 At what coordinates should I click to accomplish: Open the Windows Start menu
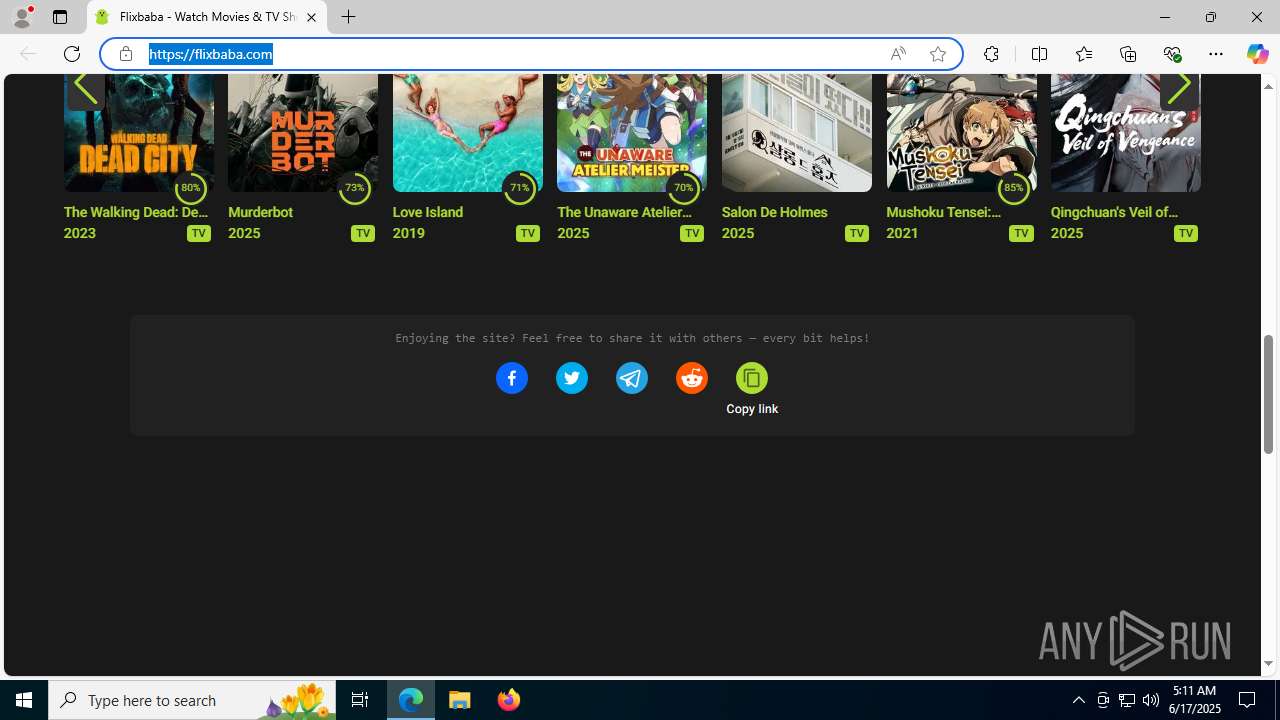tap(24, 700)
